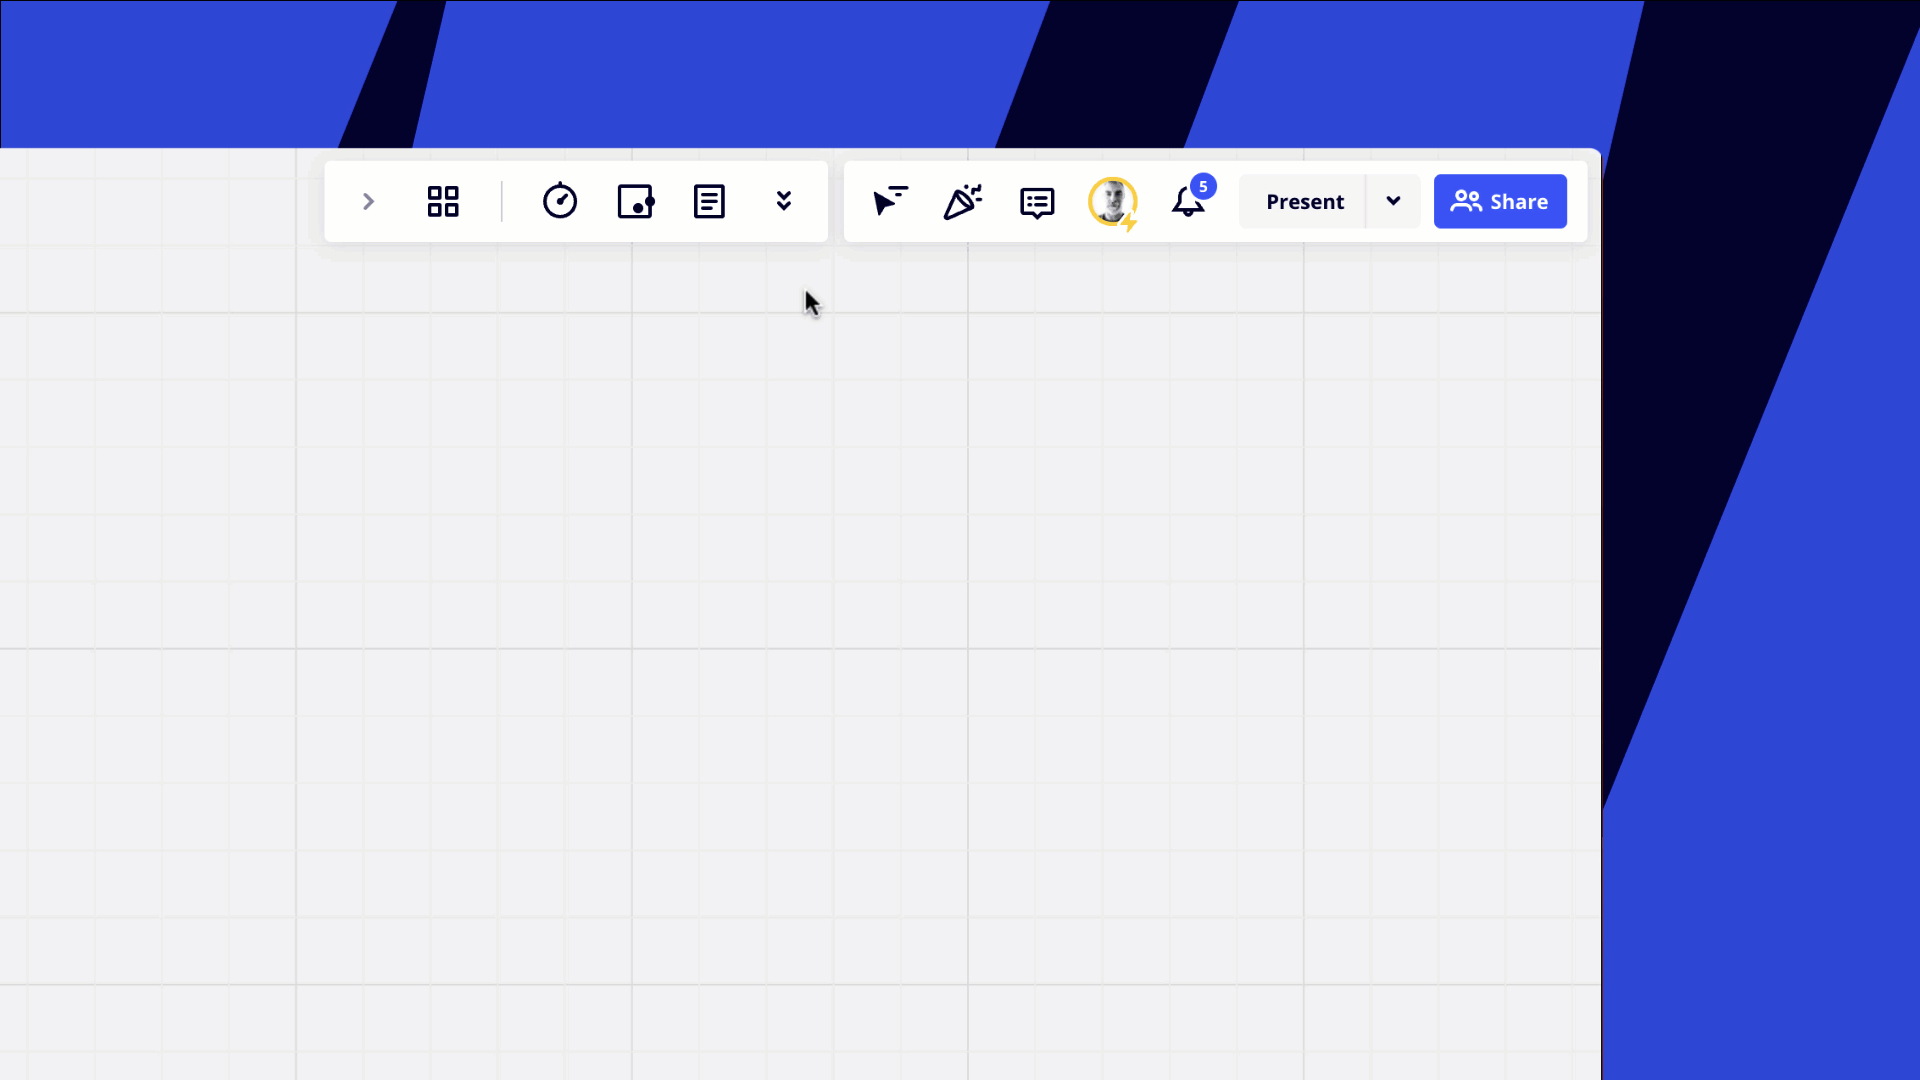Open the Present options dropdown arrow

pos(1393,202)
